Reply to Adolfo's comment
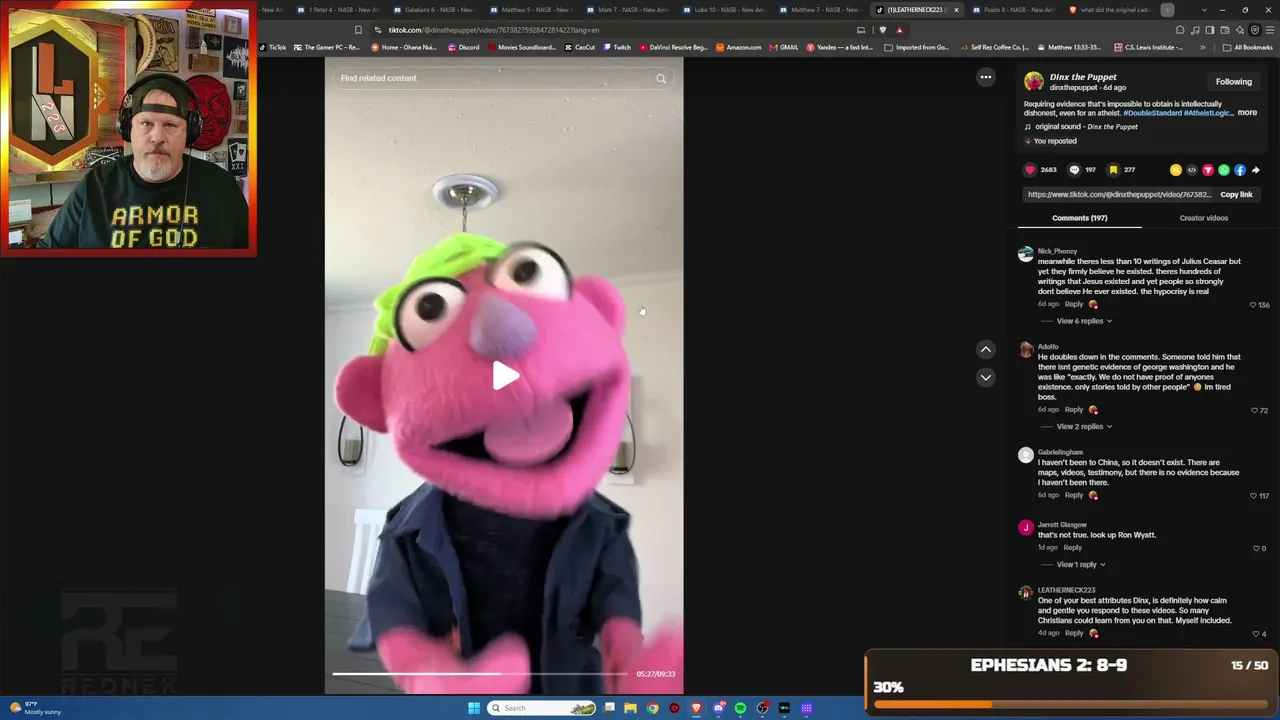The height and width of the screenshot is (720, 1280). point(1073,409)
